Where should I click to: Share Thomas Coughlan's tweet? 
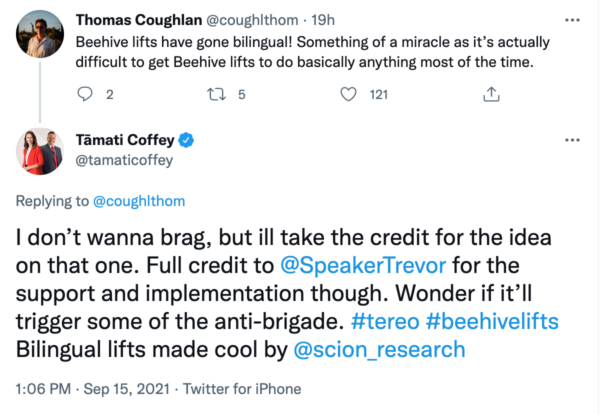tap(491, 95)
